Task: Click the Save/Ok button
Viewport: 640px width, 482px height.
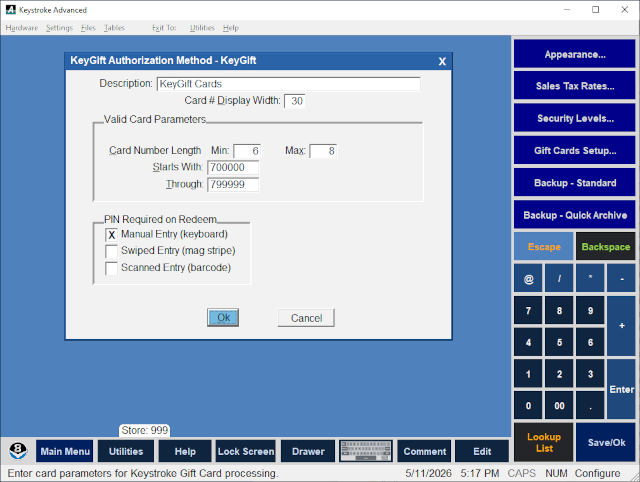Action: tap(605, 442)
